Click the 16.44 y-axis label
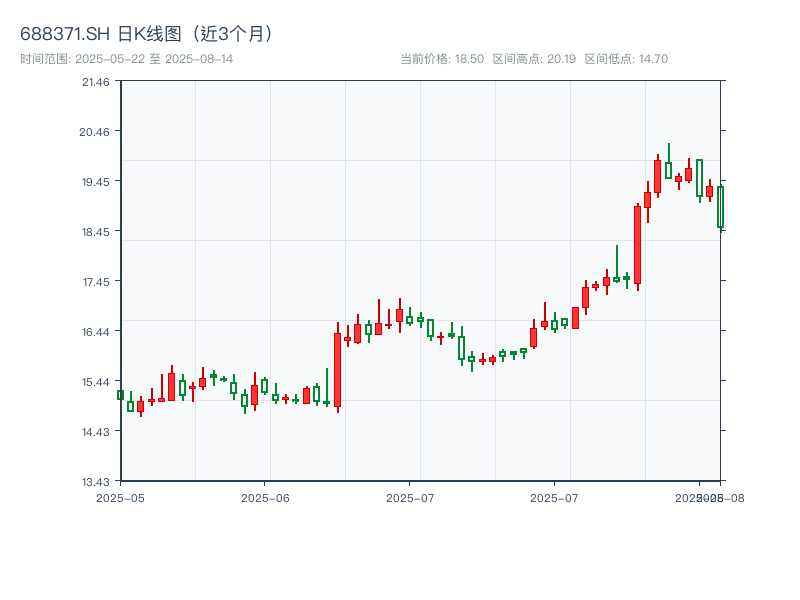This screenshot has width=800, height=600. click(x=95, y=331)
